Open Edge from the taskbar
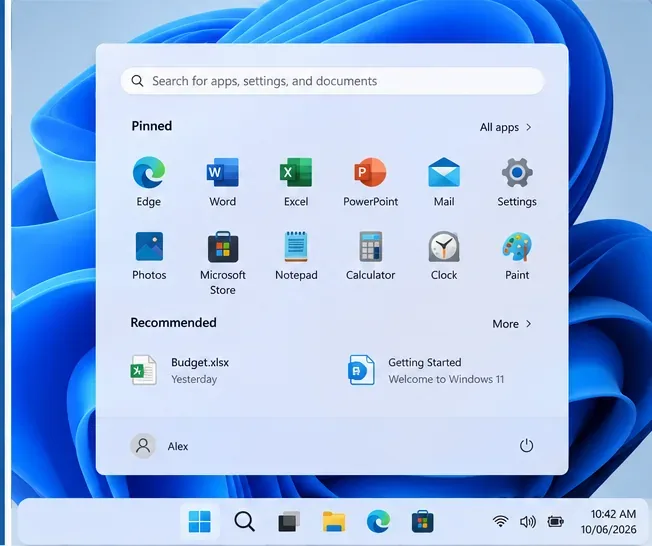The image size is (652, 546). coord(378,521)
